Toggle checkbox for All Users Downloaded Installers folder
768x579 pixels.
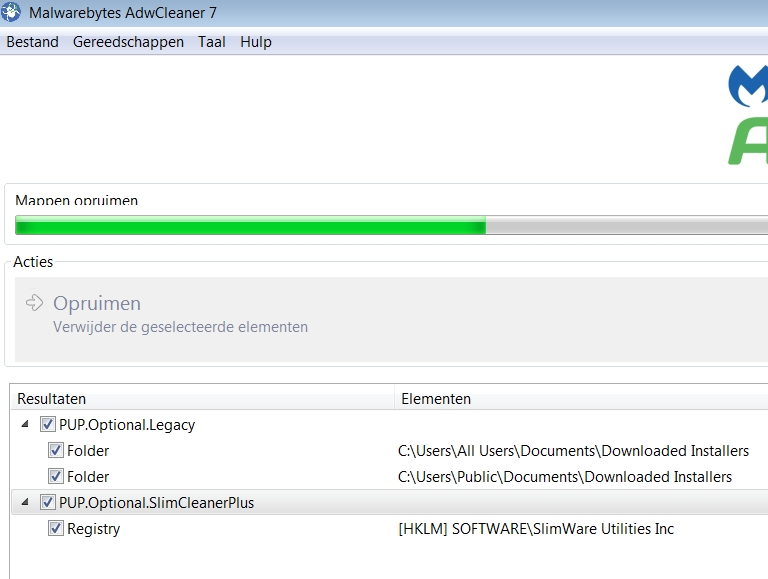coord(56,450)
